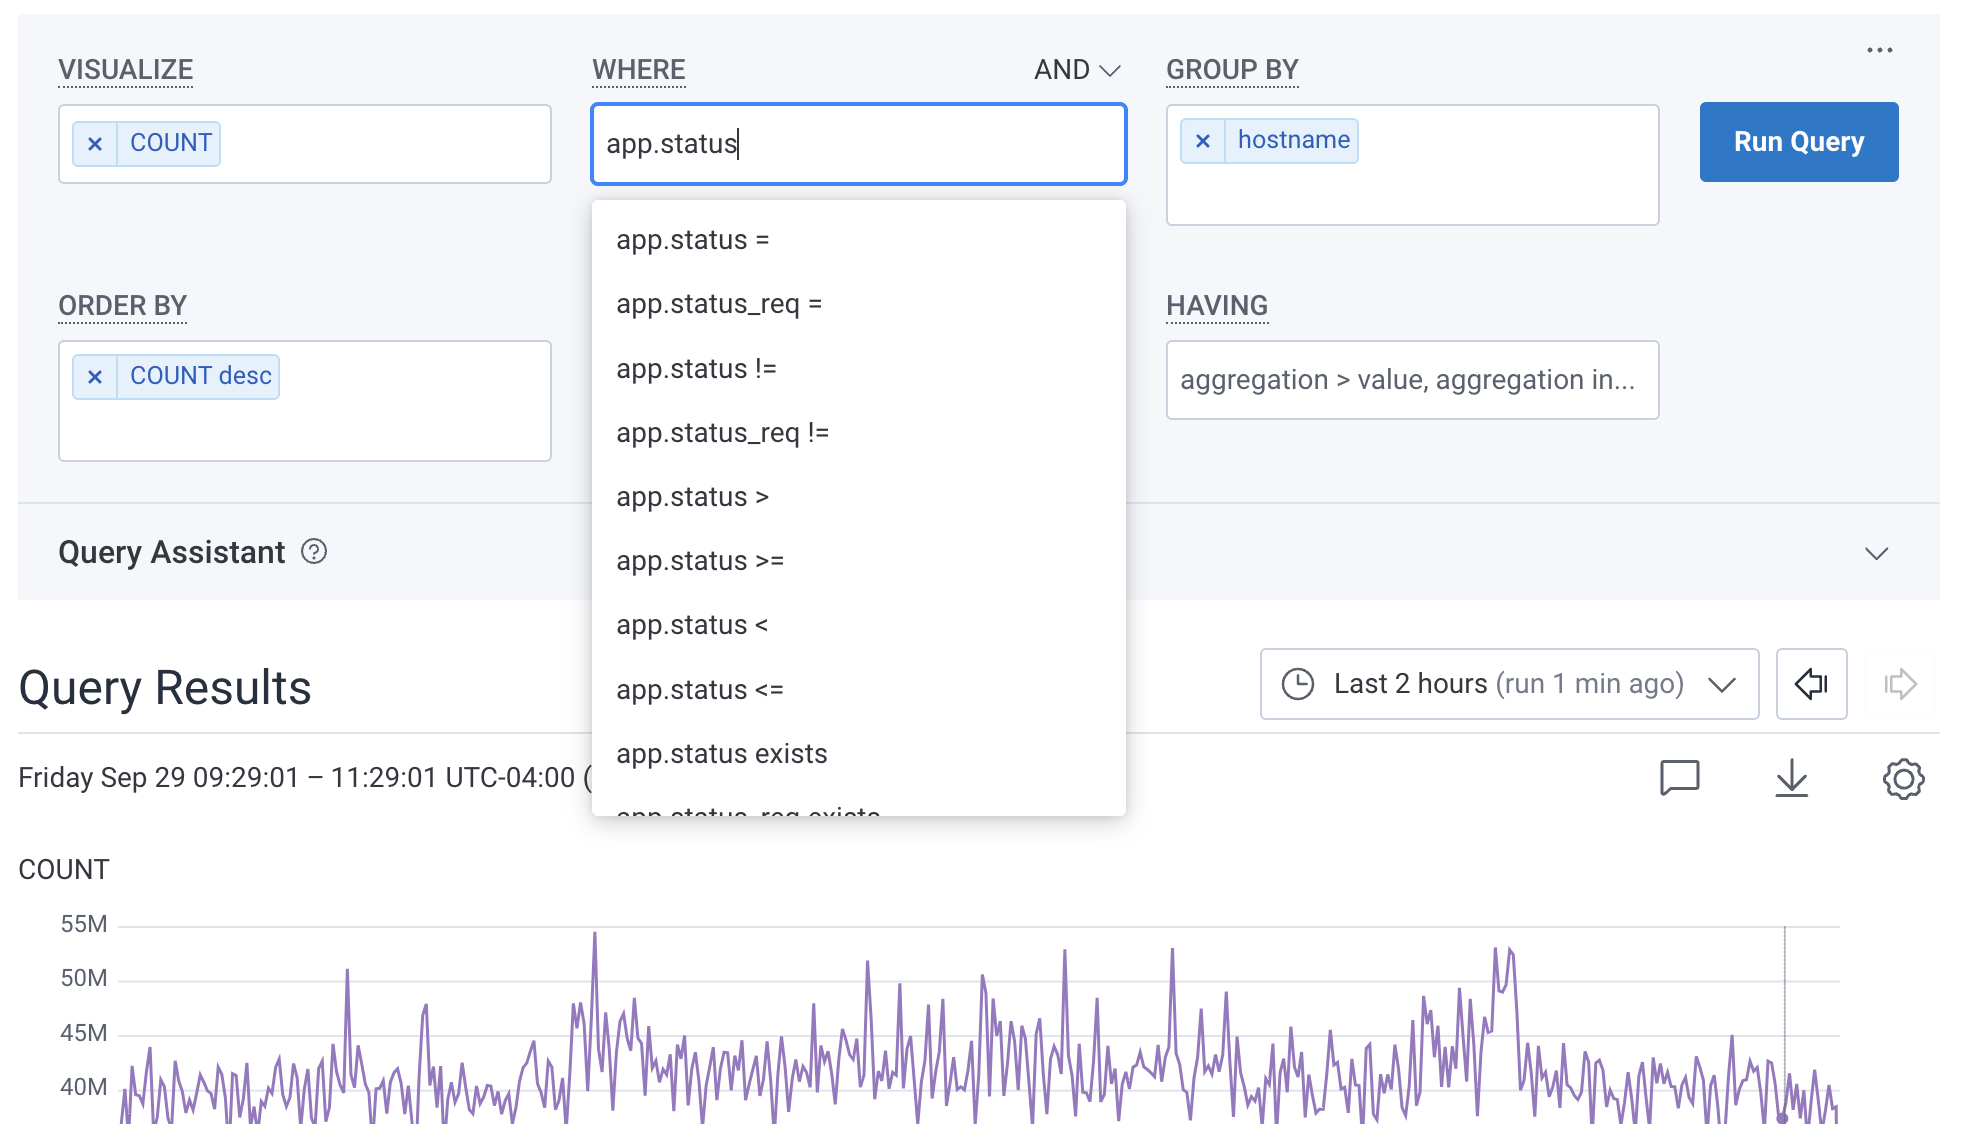Click the Run Query button
This screenshot has width=1978, height=1124.
coord(1798,141)
